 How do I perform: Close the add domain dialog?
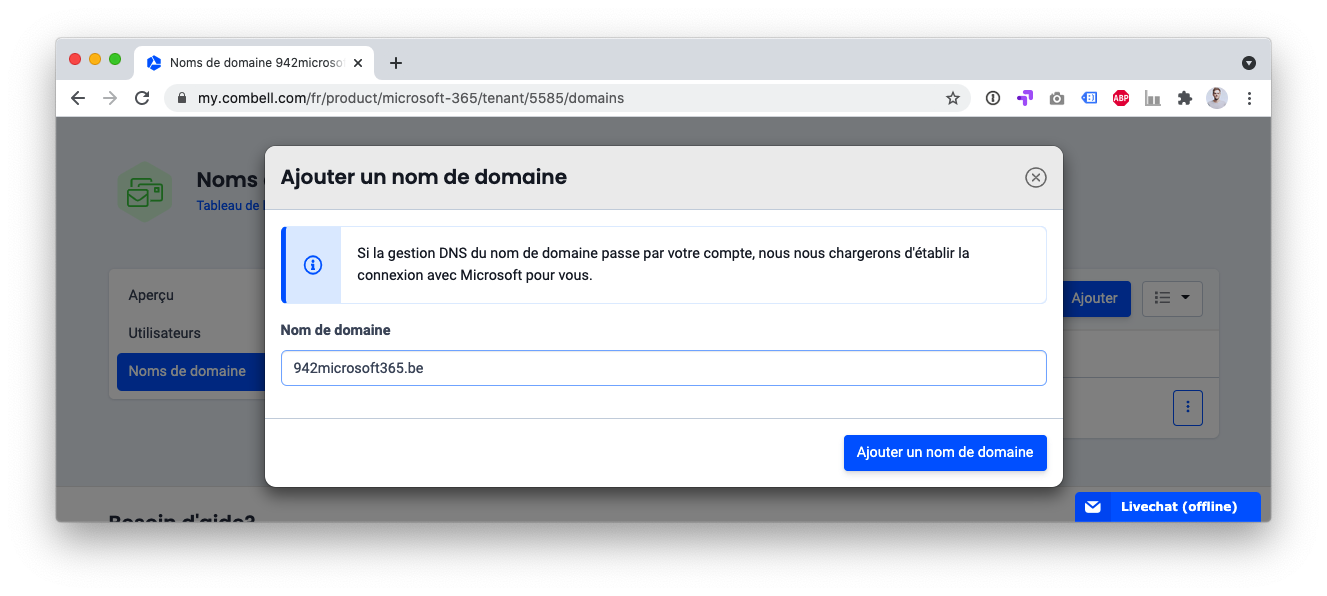[x=1035, y=177]
